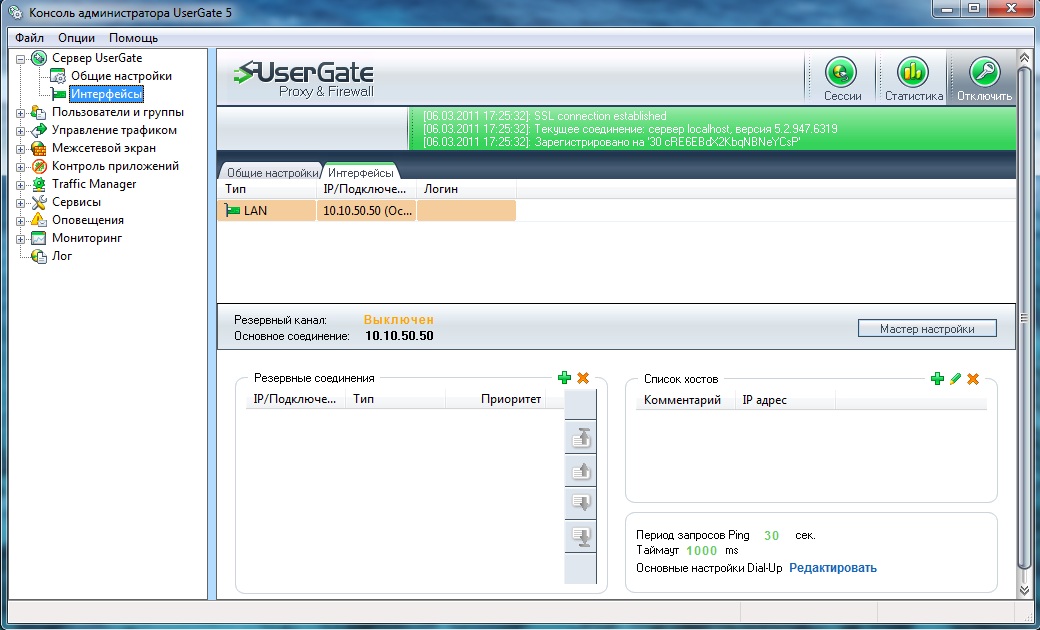
Task: Click the main panel vertical scrollbar thumb
Action: [1024, 316]
